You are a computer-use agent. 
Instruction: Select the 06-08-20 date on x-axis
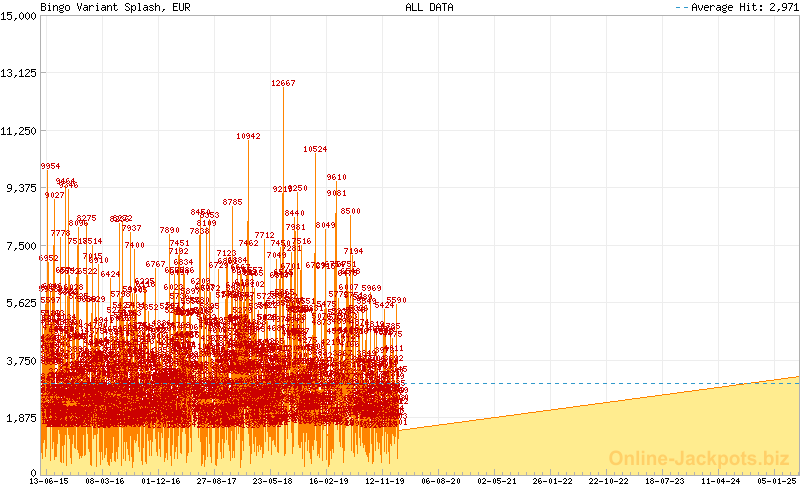pyautogui.click(x=440, y=481)
